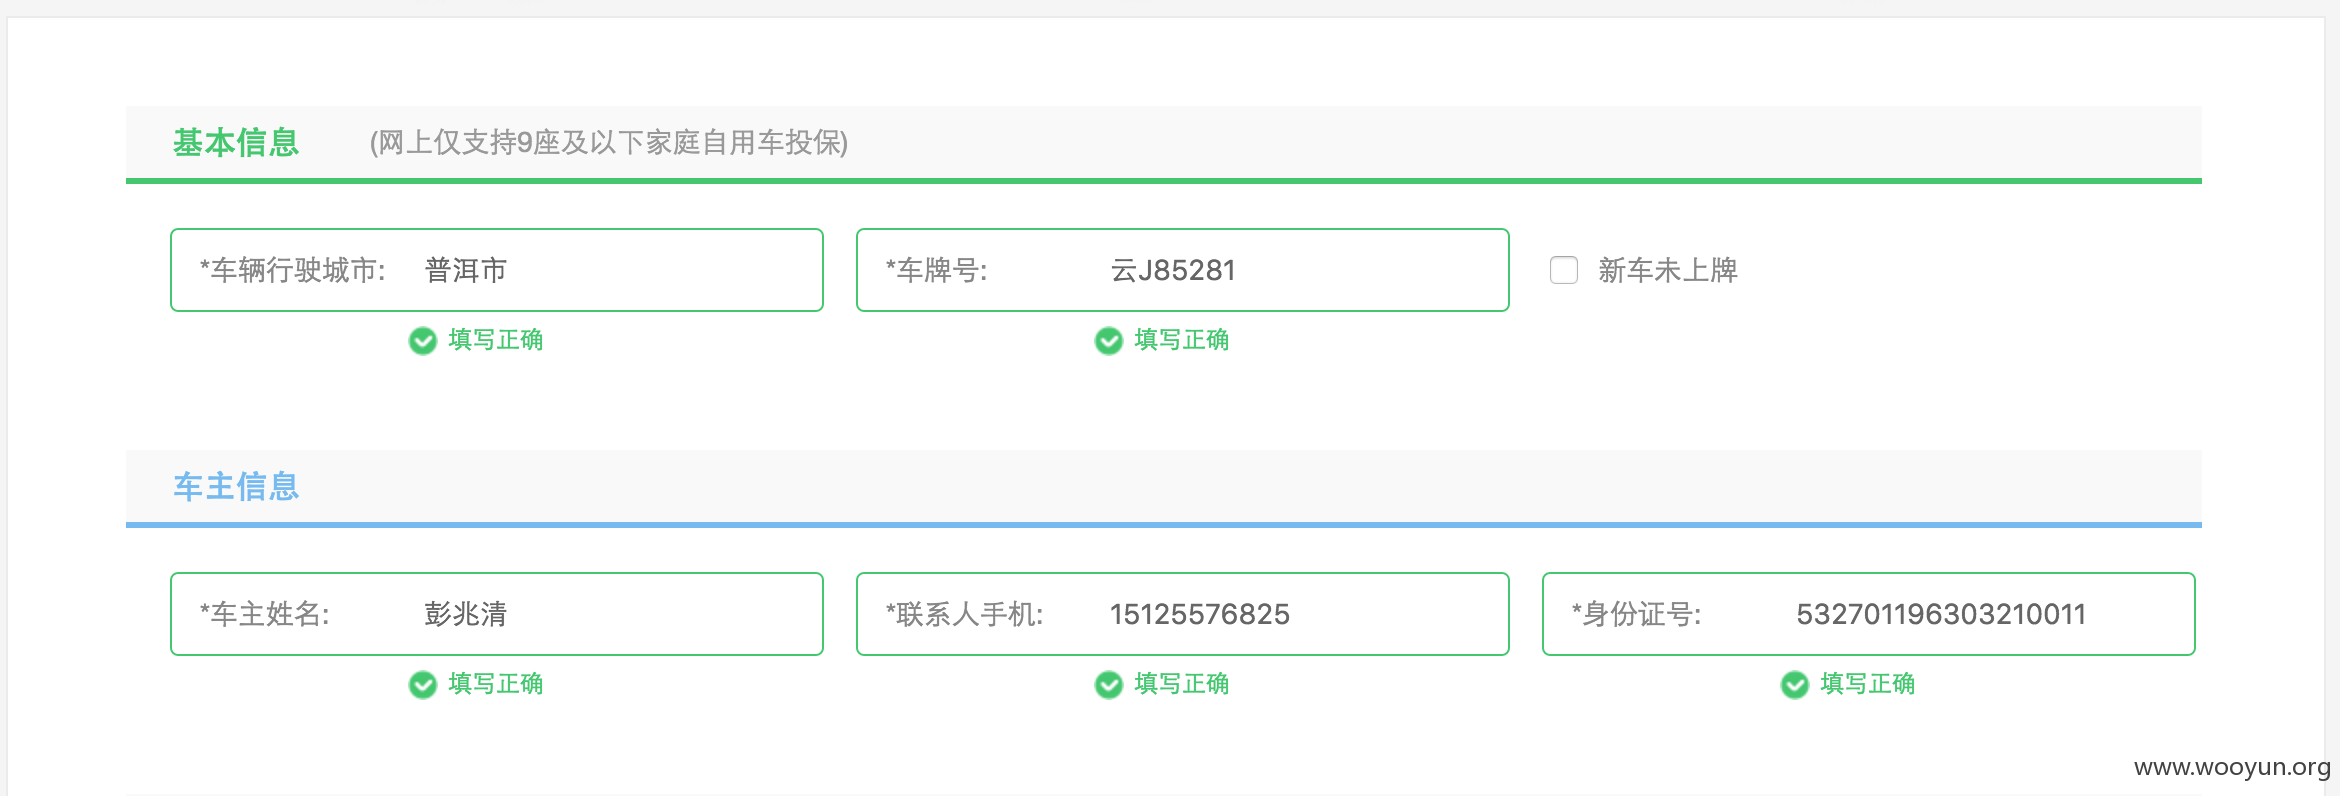Image resolution: width=2340 pixels, height=796 pixels.
Task: Click 填写正确 text under license plate field
Action: [x=1182, y=340]
